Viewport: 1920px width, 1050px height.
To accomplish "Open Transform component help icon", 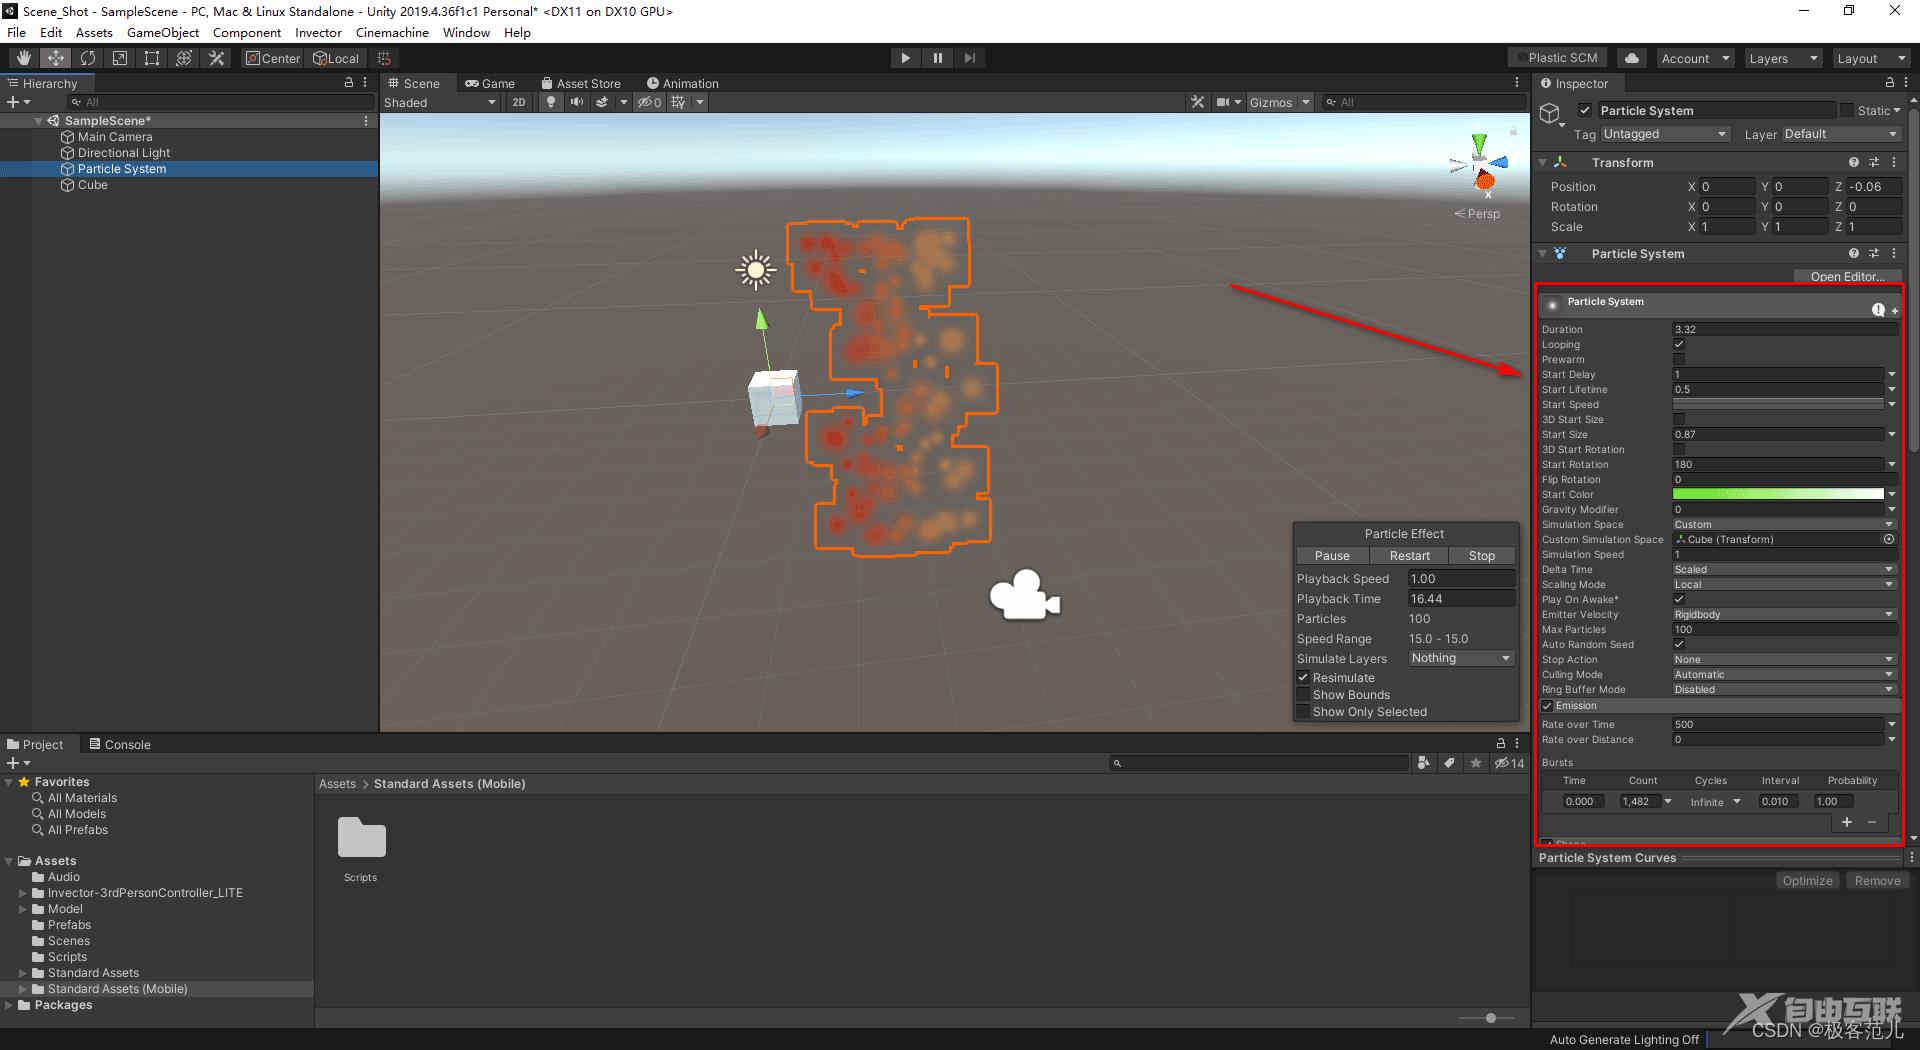I will pyautogui.click(x=1854, y=162).
